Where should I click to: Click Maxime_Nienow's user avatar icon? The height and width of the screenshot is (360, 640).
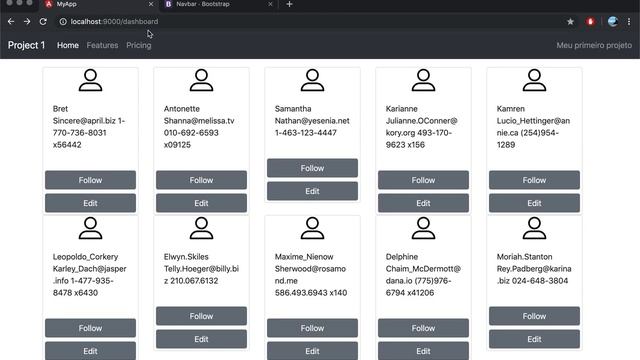(x=312, y=228)
